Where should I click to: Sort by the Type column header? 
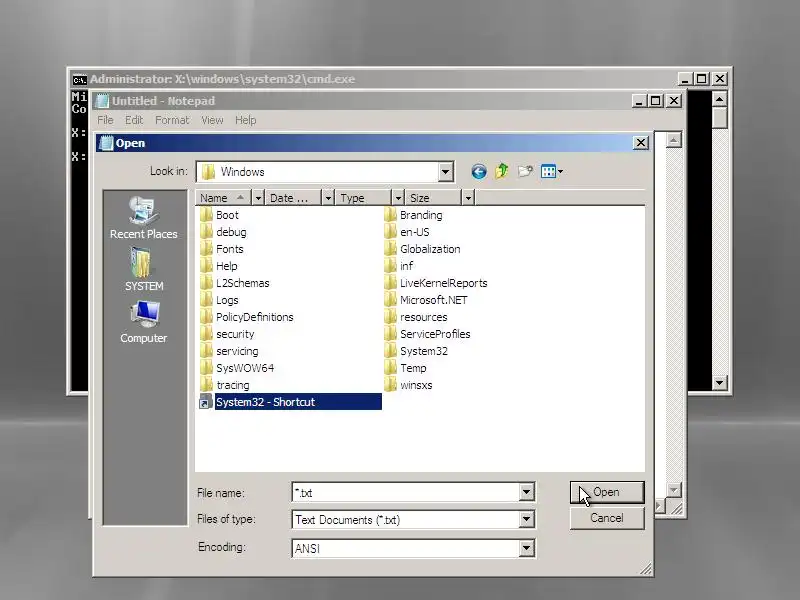pyautogui.click(x=363, y=197)
